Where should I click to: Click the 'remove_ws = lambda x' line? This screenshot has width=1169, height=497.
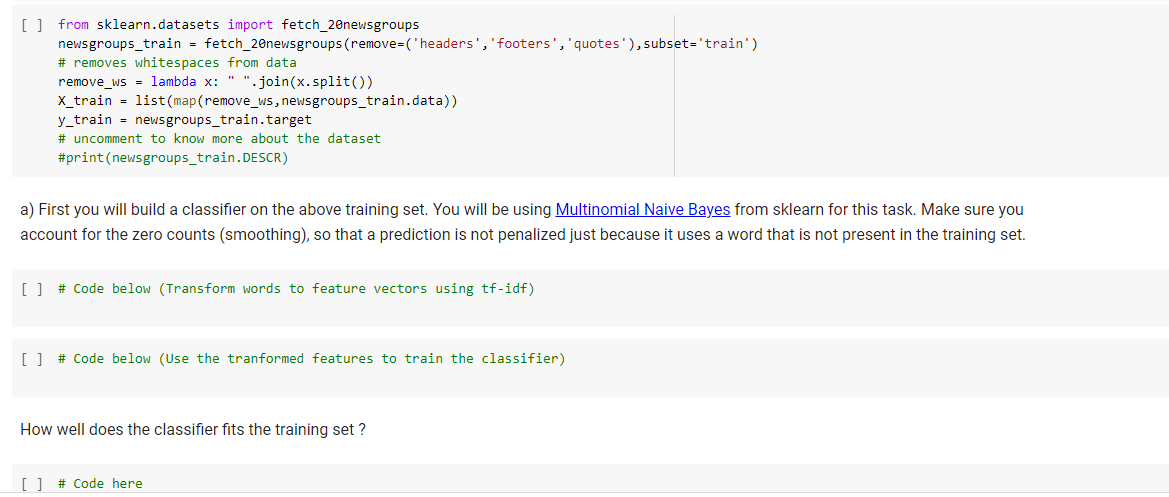coord(215,81)
